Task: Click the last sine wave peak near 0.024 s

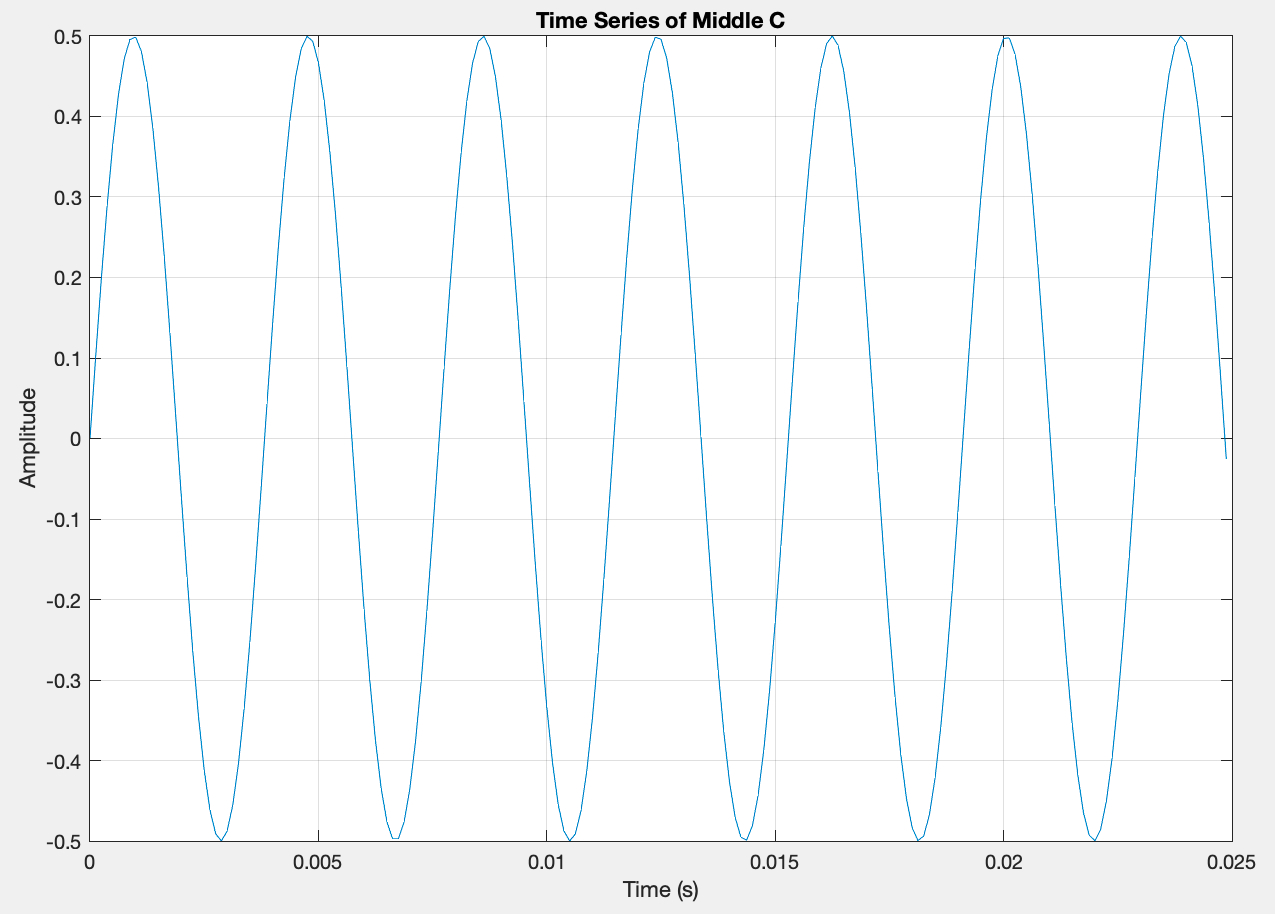Action: click(1181, 37)
